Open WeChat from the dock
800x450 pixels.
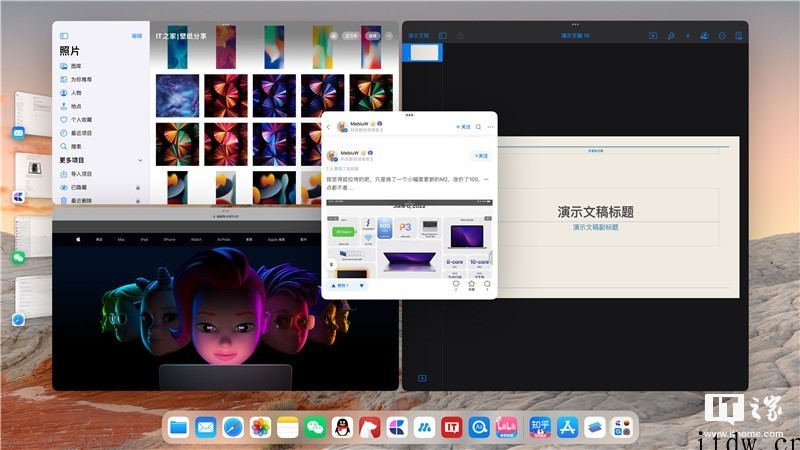(315, 428)
